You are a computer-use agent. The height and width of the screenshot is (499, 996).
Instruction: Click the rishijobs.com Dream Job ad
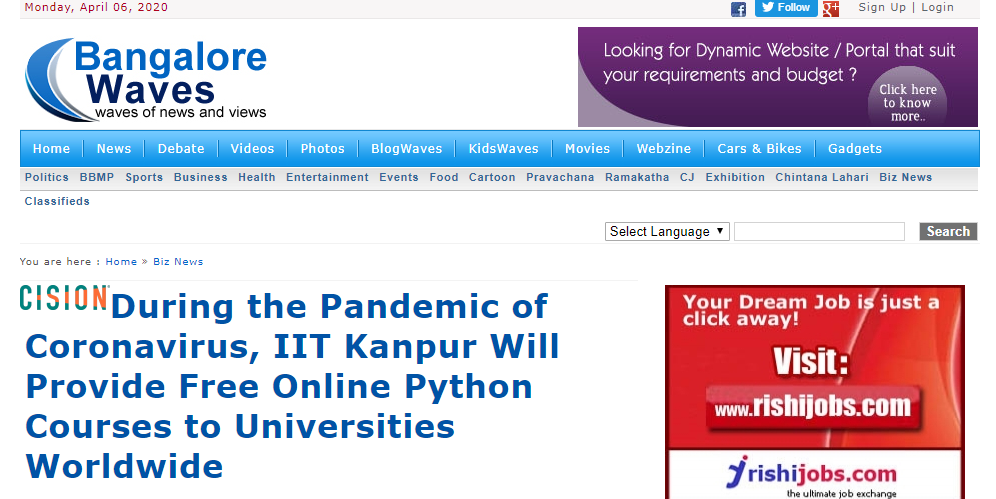(814, 392)
